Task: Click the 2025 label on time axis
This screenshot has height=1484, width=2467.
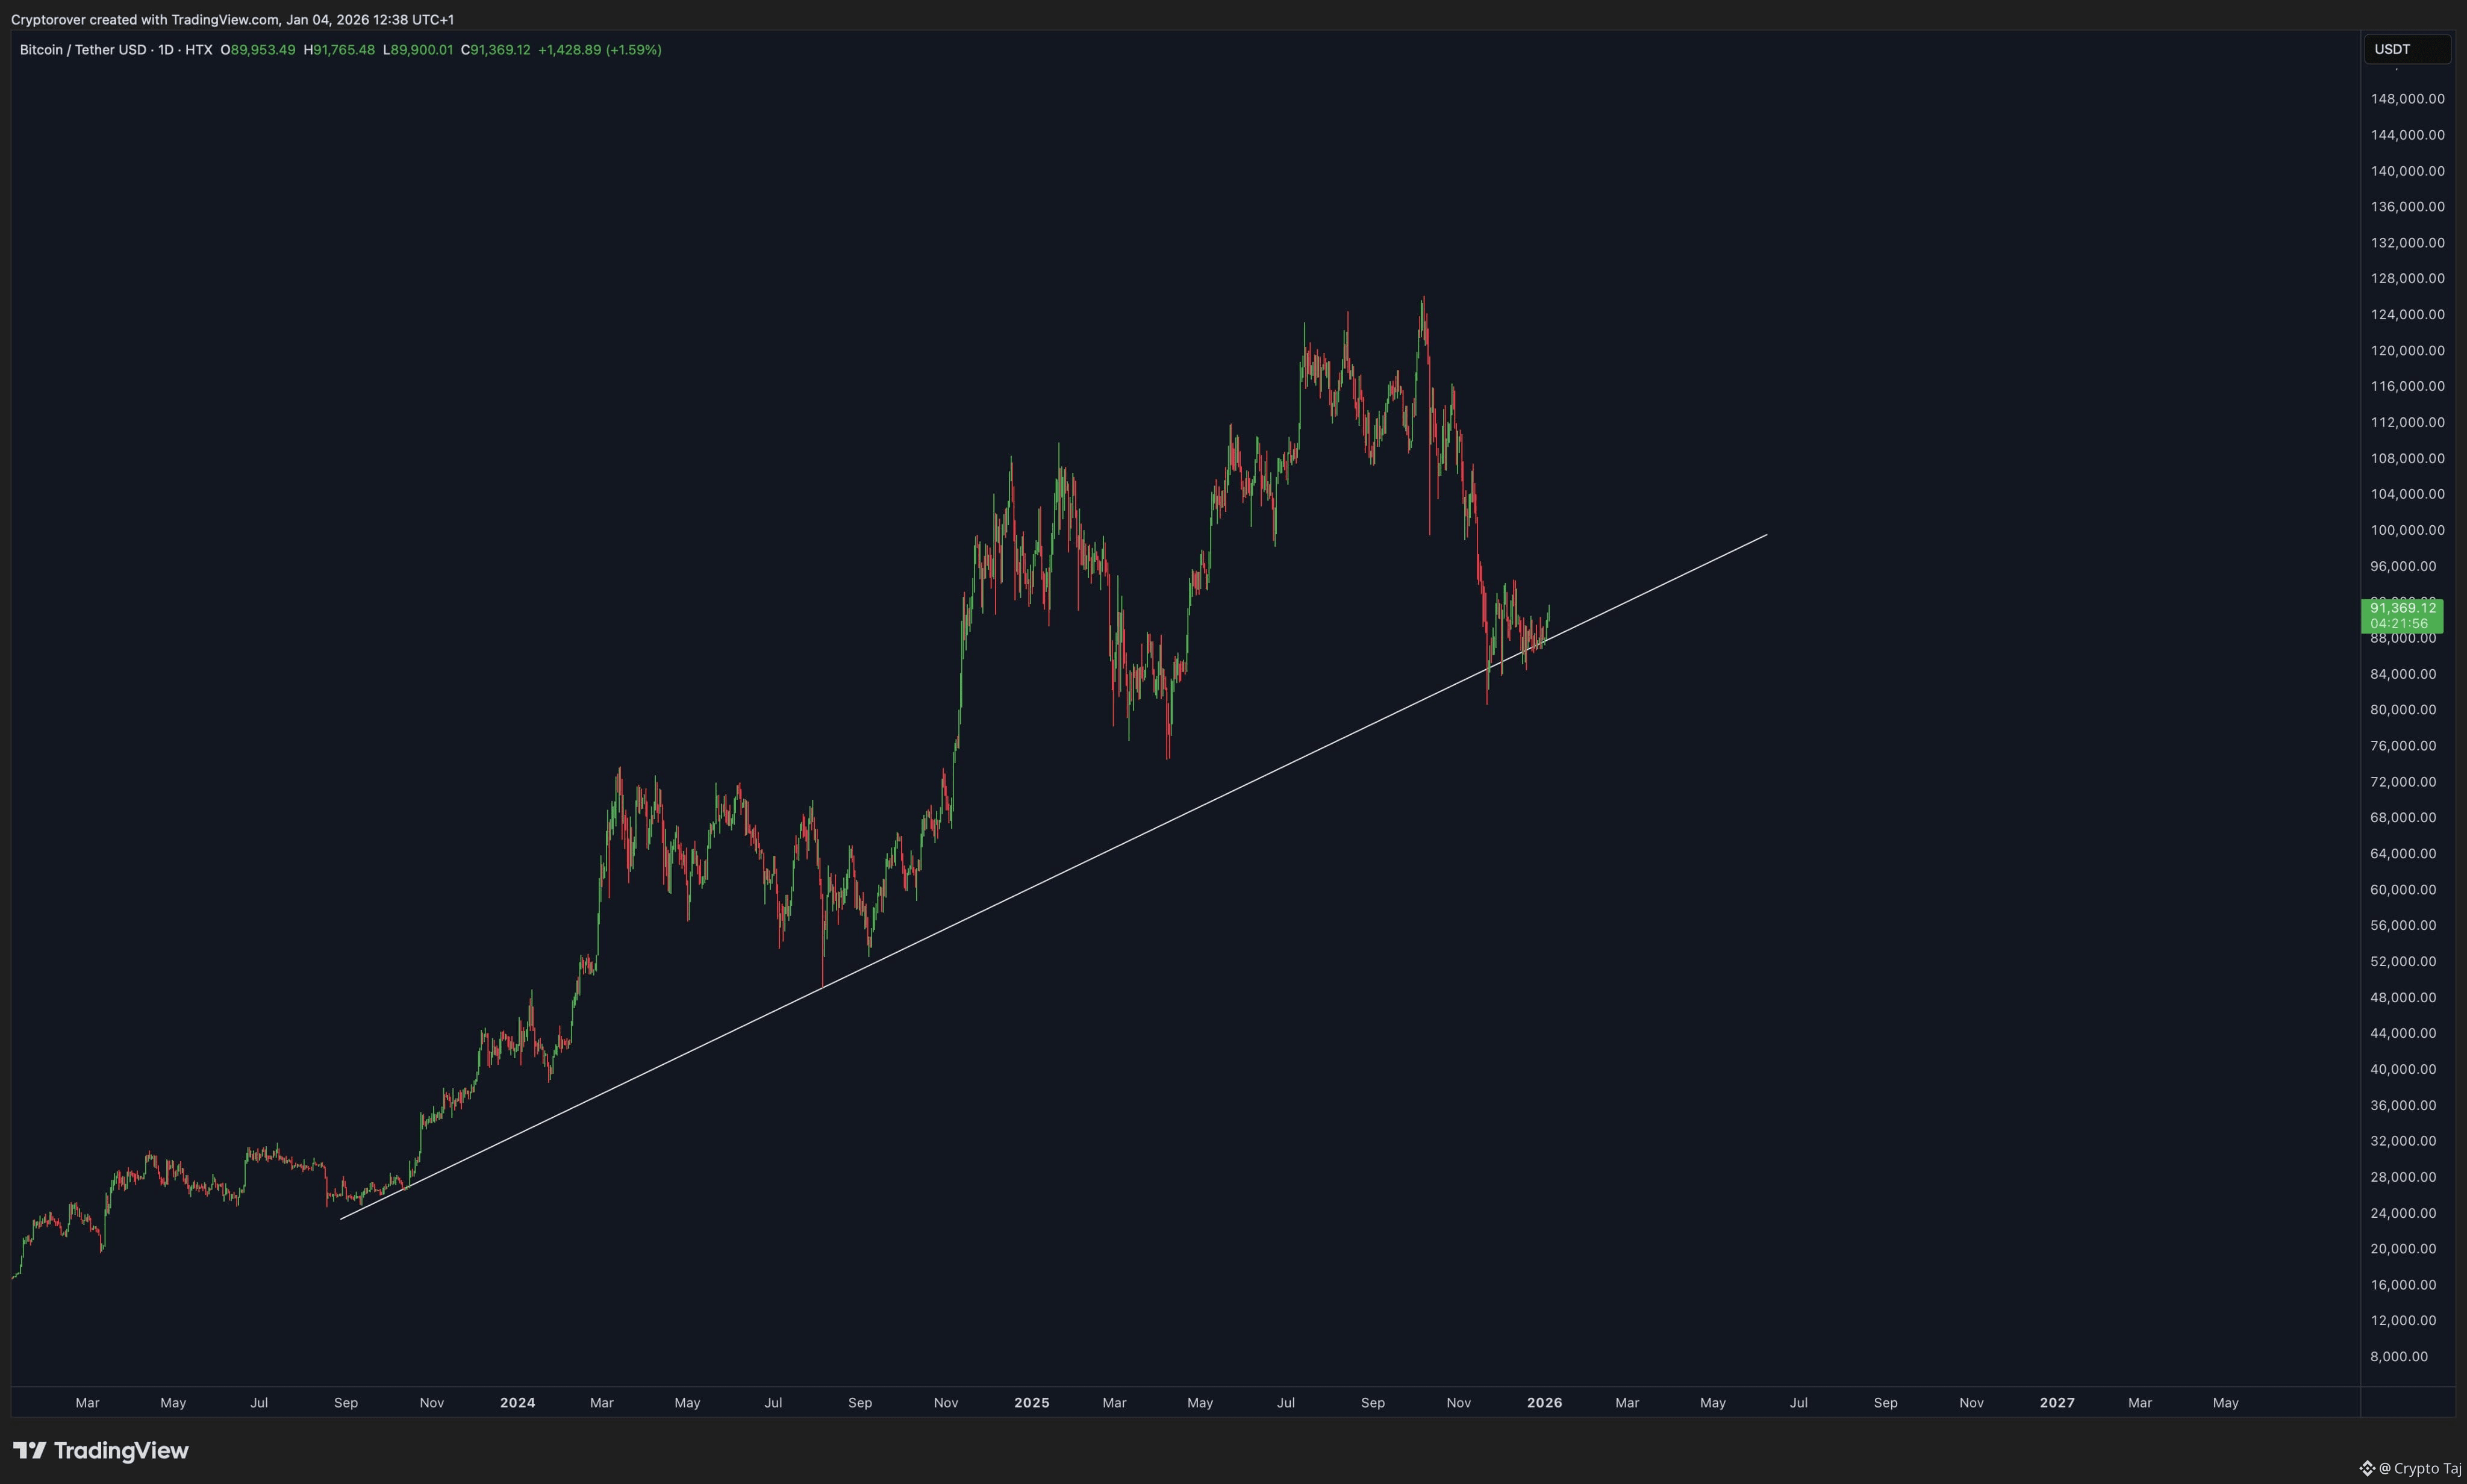Action: pos(1032,1403)
